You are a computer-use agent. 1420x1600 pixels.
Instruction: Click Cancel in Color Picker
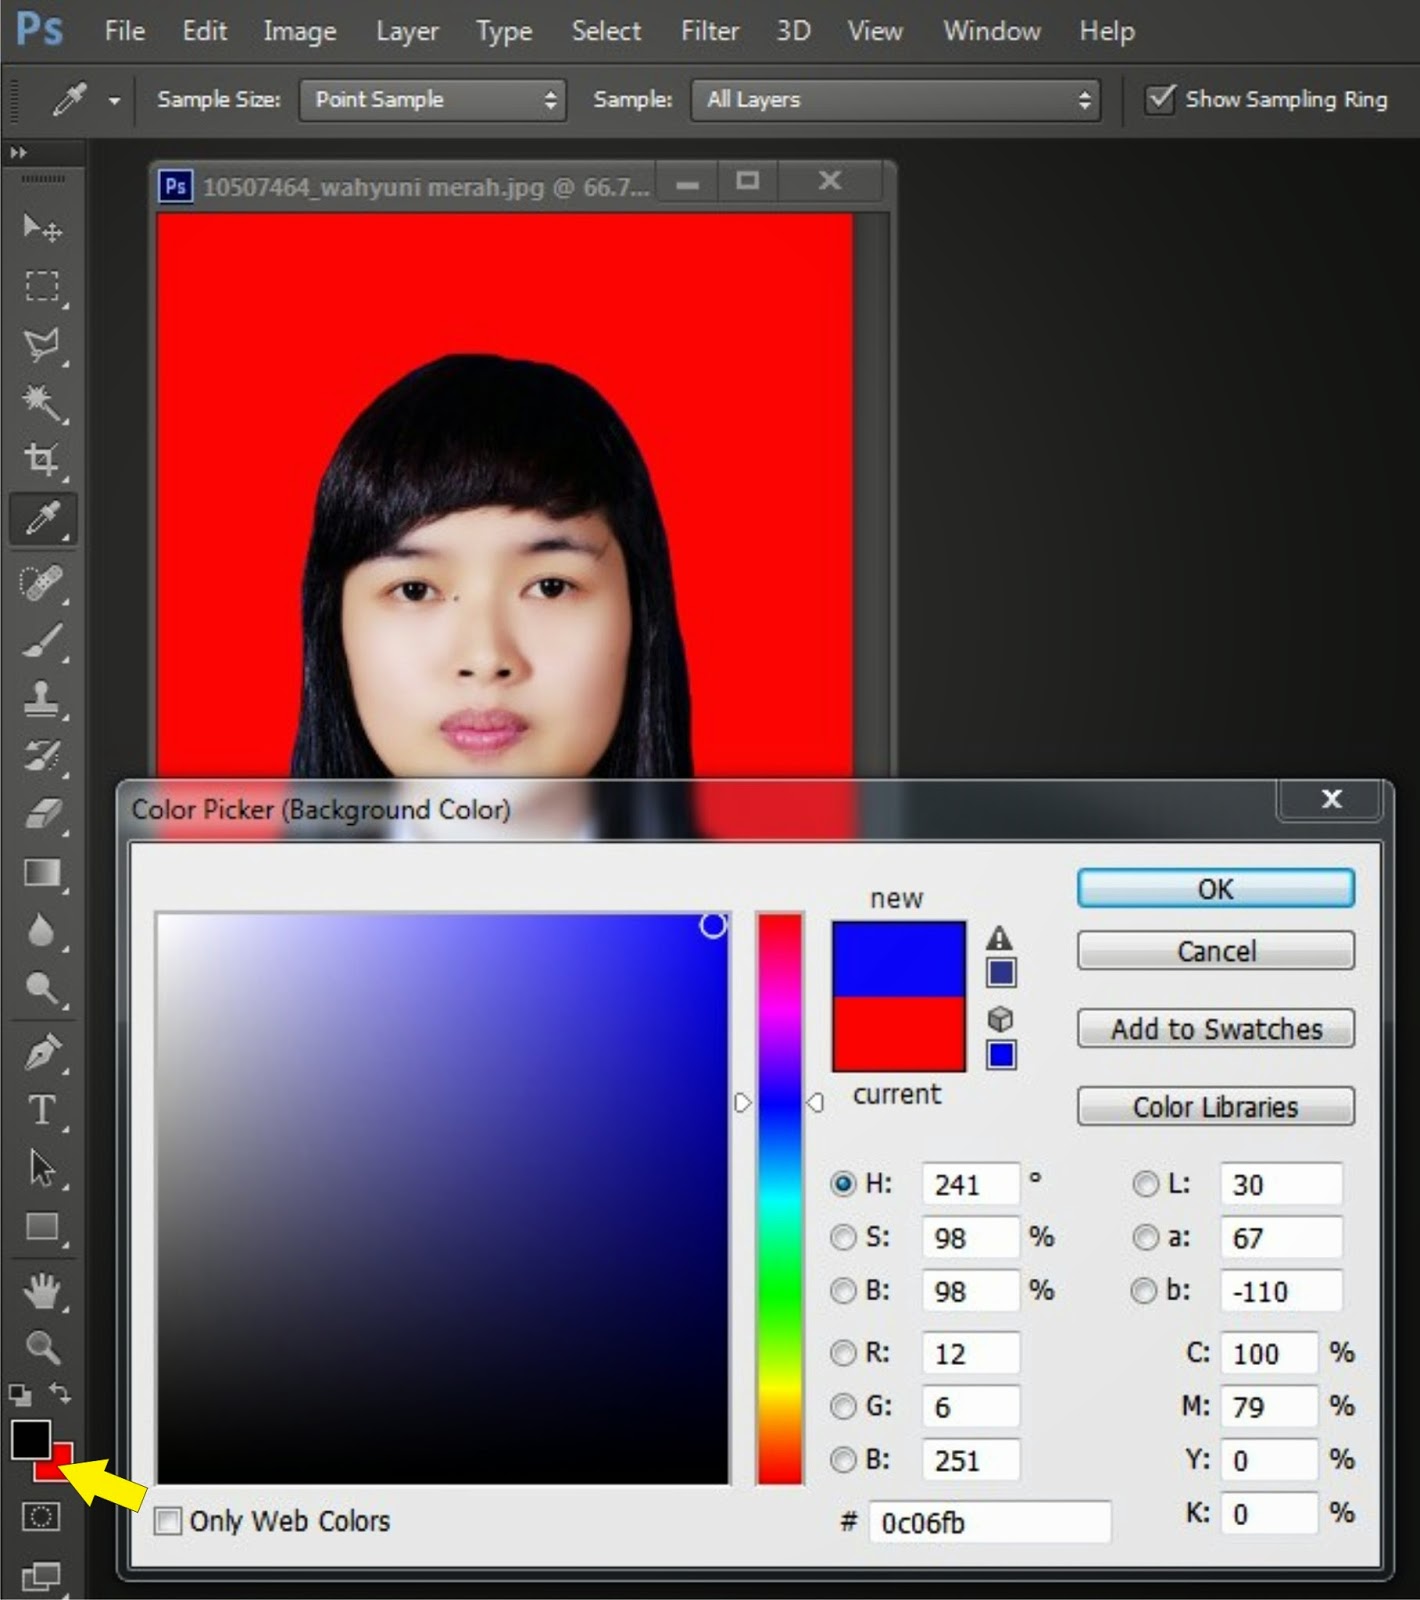point(1216,951)
